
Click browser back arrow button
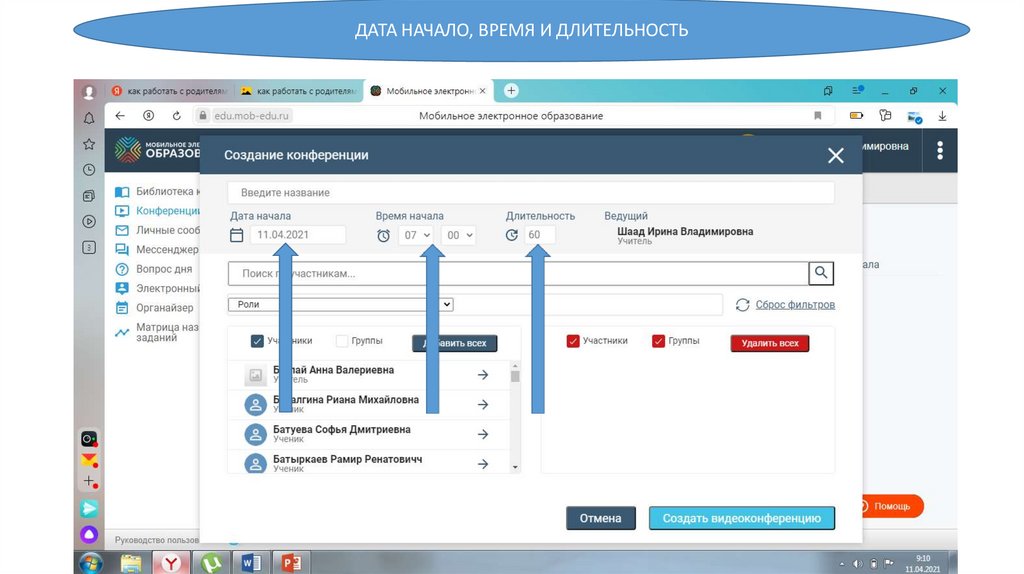pos(120,116)
